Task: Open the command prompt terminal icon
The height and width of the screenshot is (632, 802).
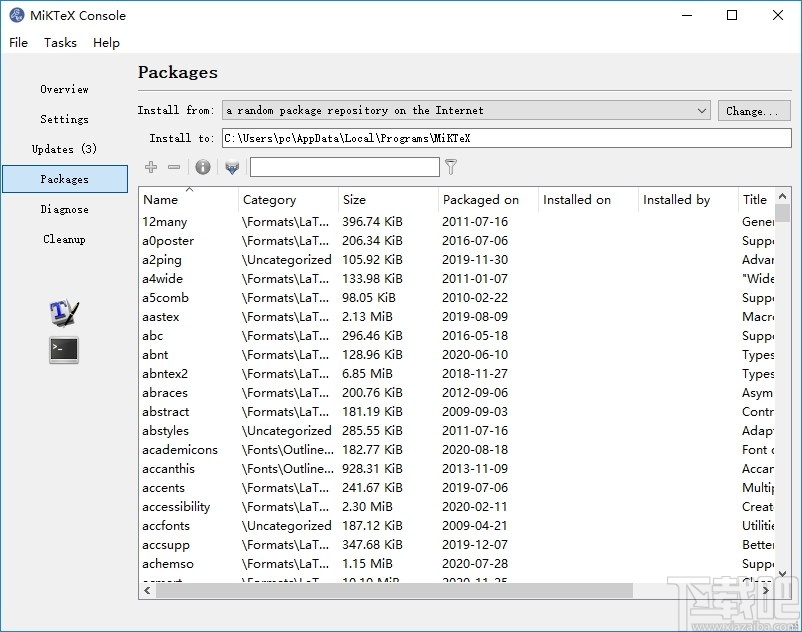Action: (x=64, y=350)
